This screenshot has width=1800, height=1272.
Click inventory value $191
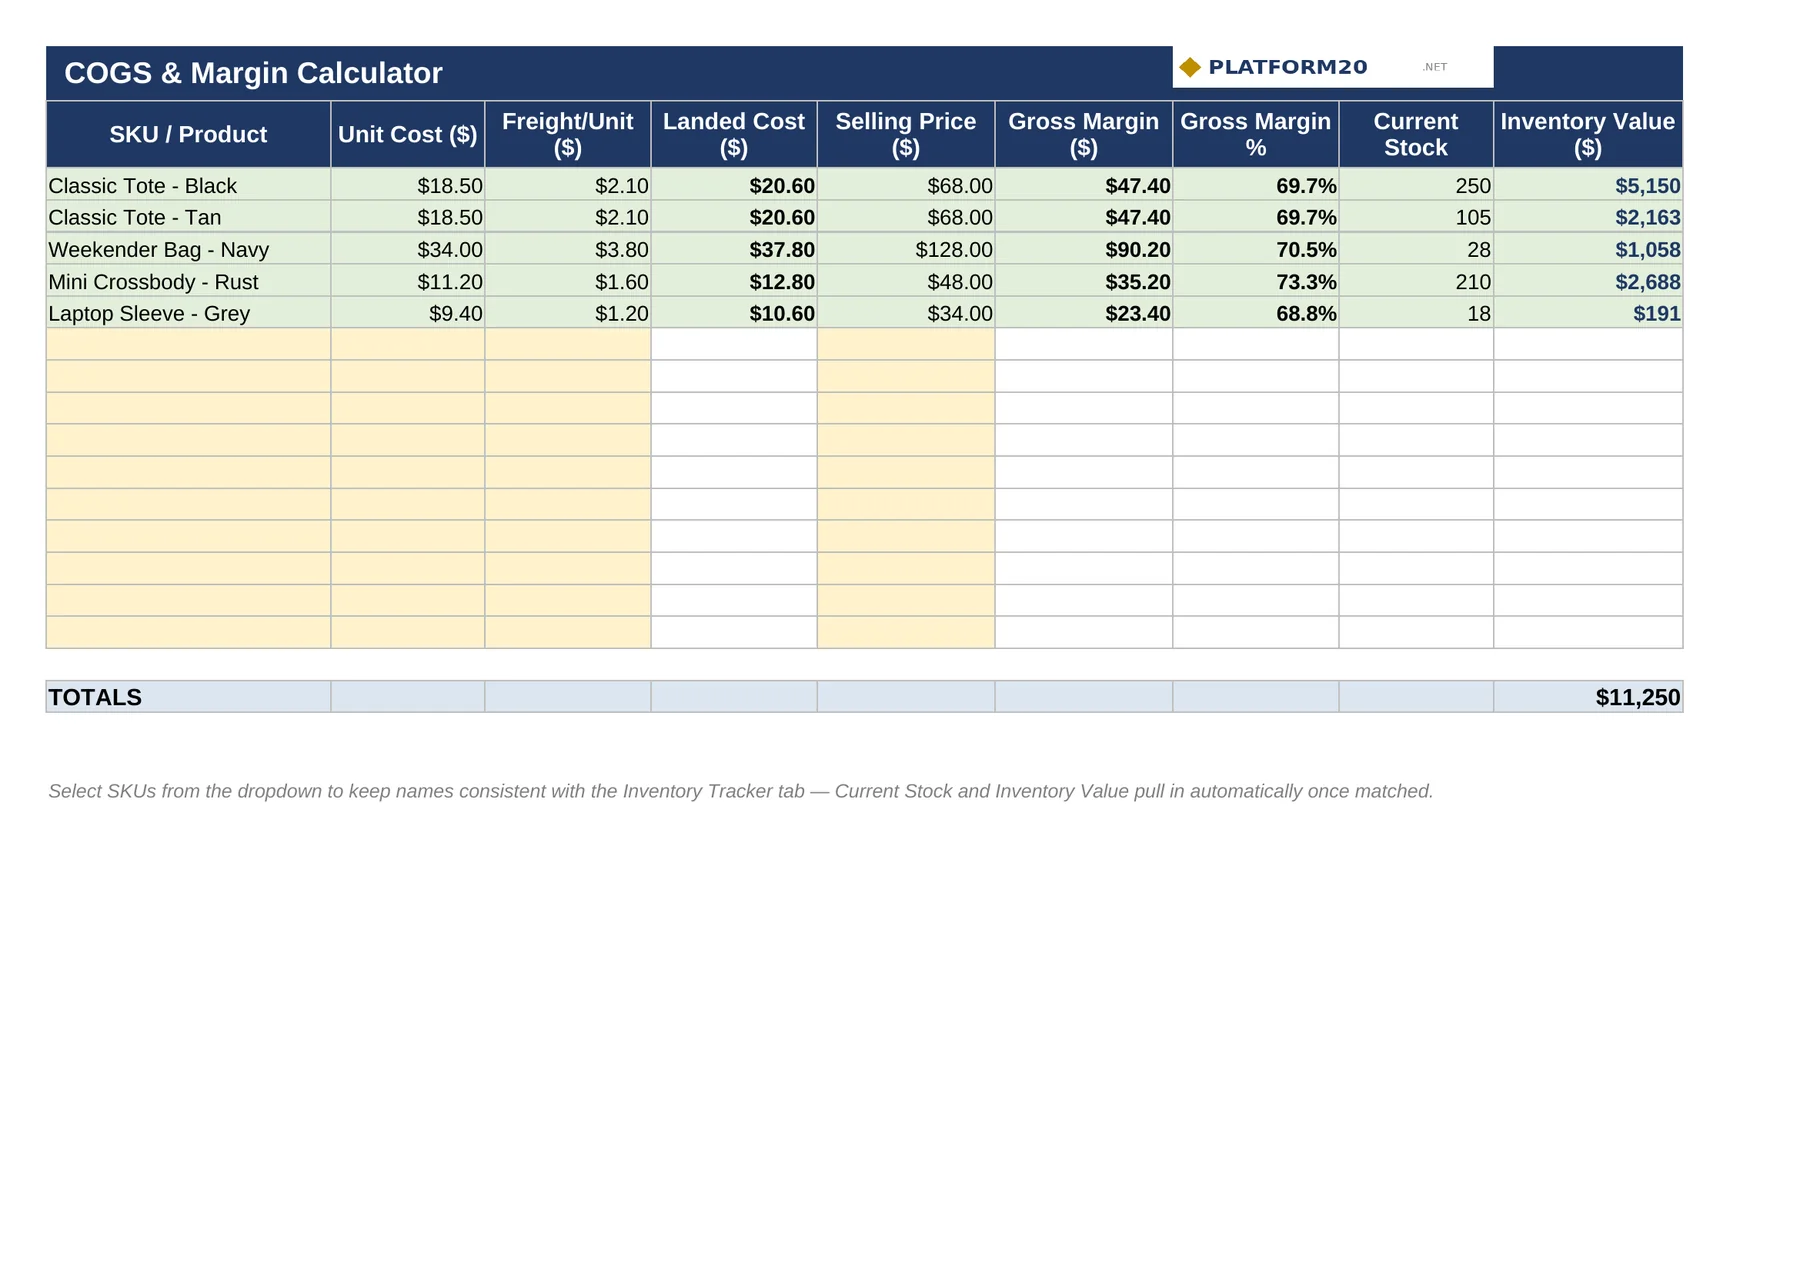tap(1588, 313)
